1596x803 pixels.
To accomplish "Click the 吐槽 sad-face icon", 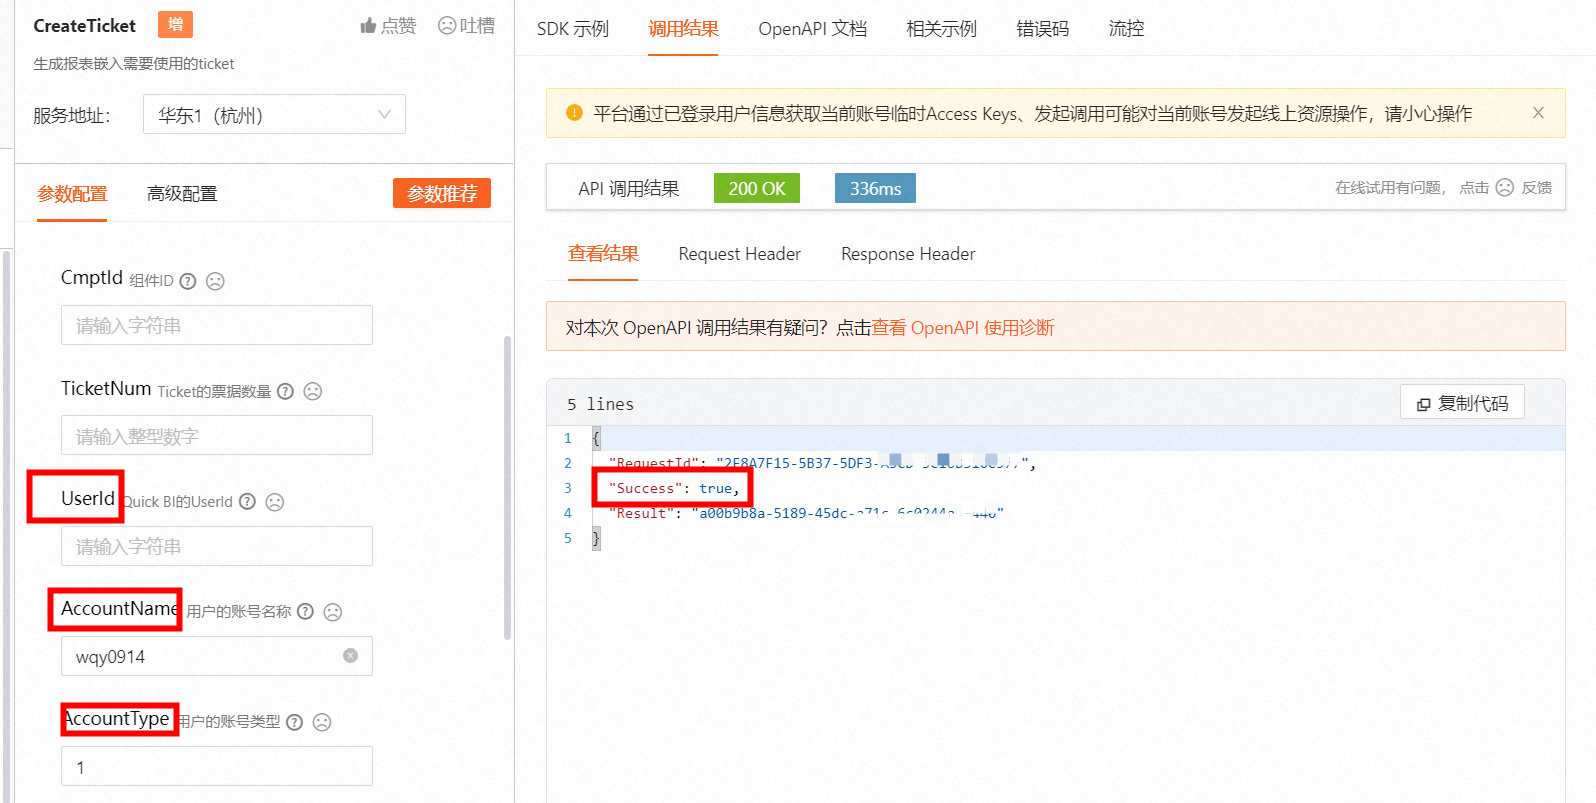I will (x=447, y=26).
